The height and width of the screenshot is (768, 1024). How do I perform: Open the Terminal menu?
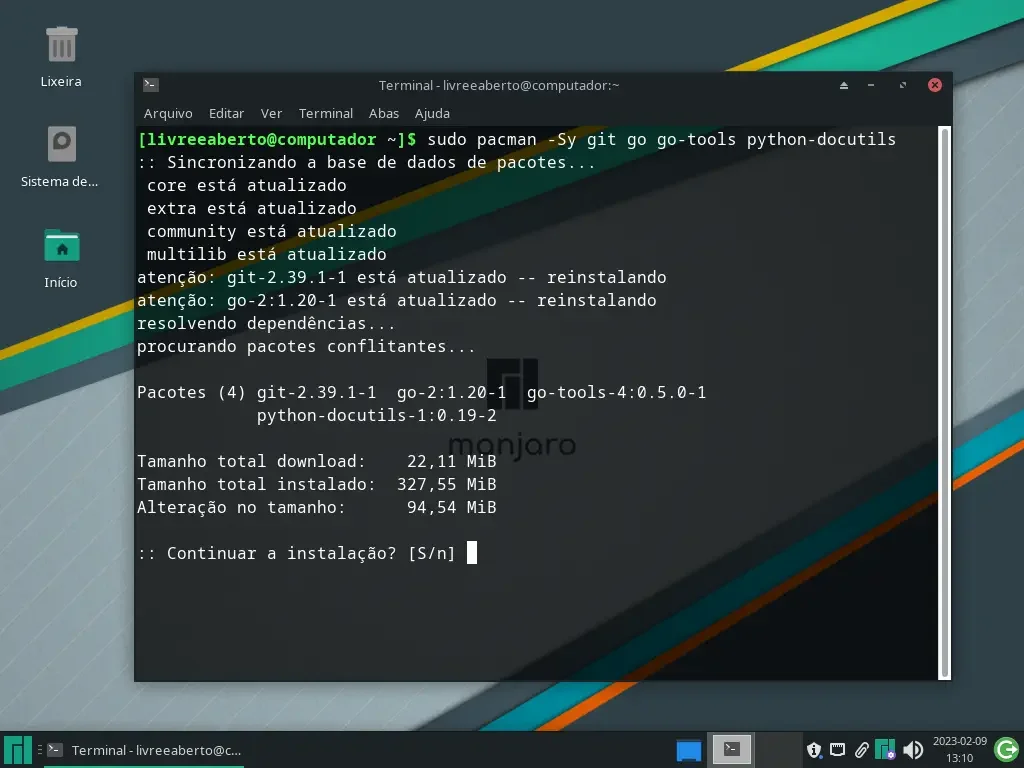pyautogui.click(x=325, y=114)
